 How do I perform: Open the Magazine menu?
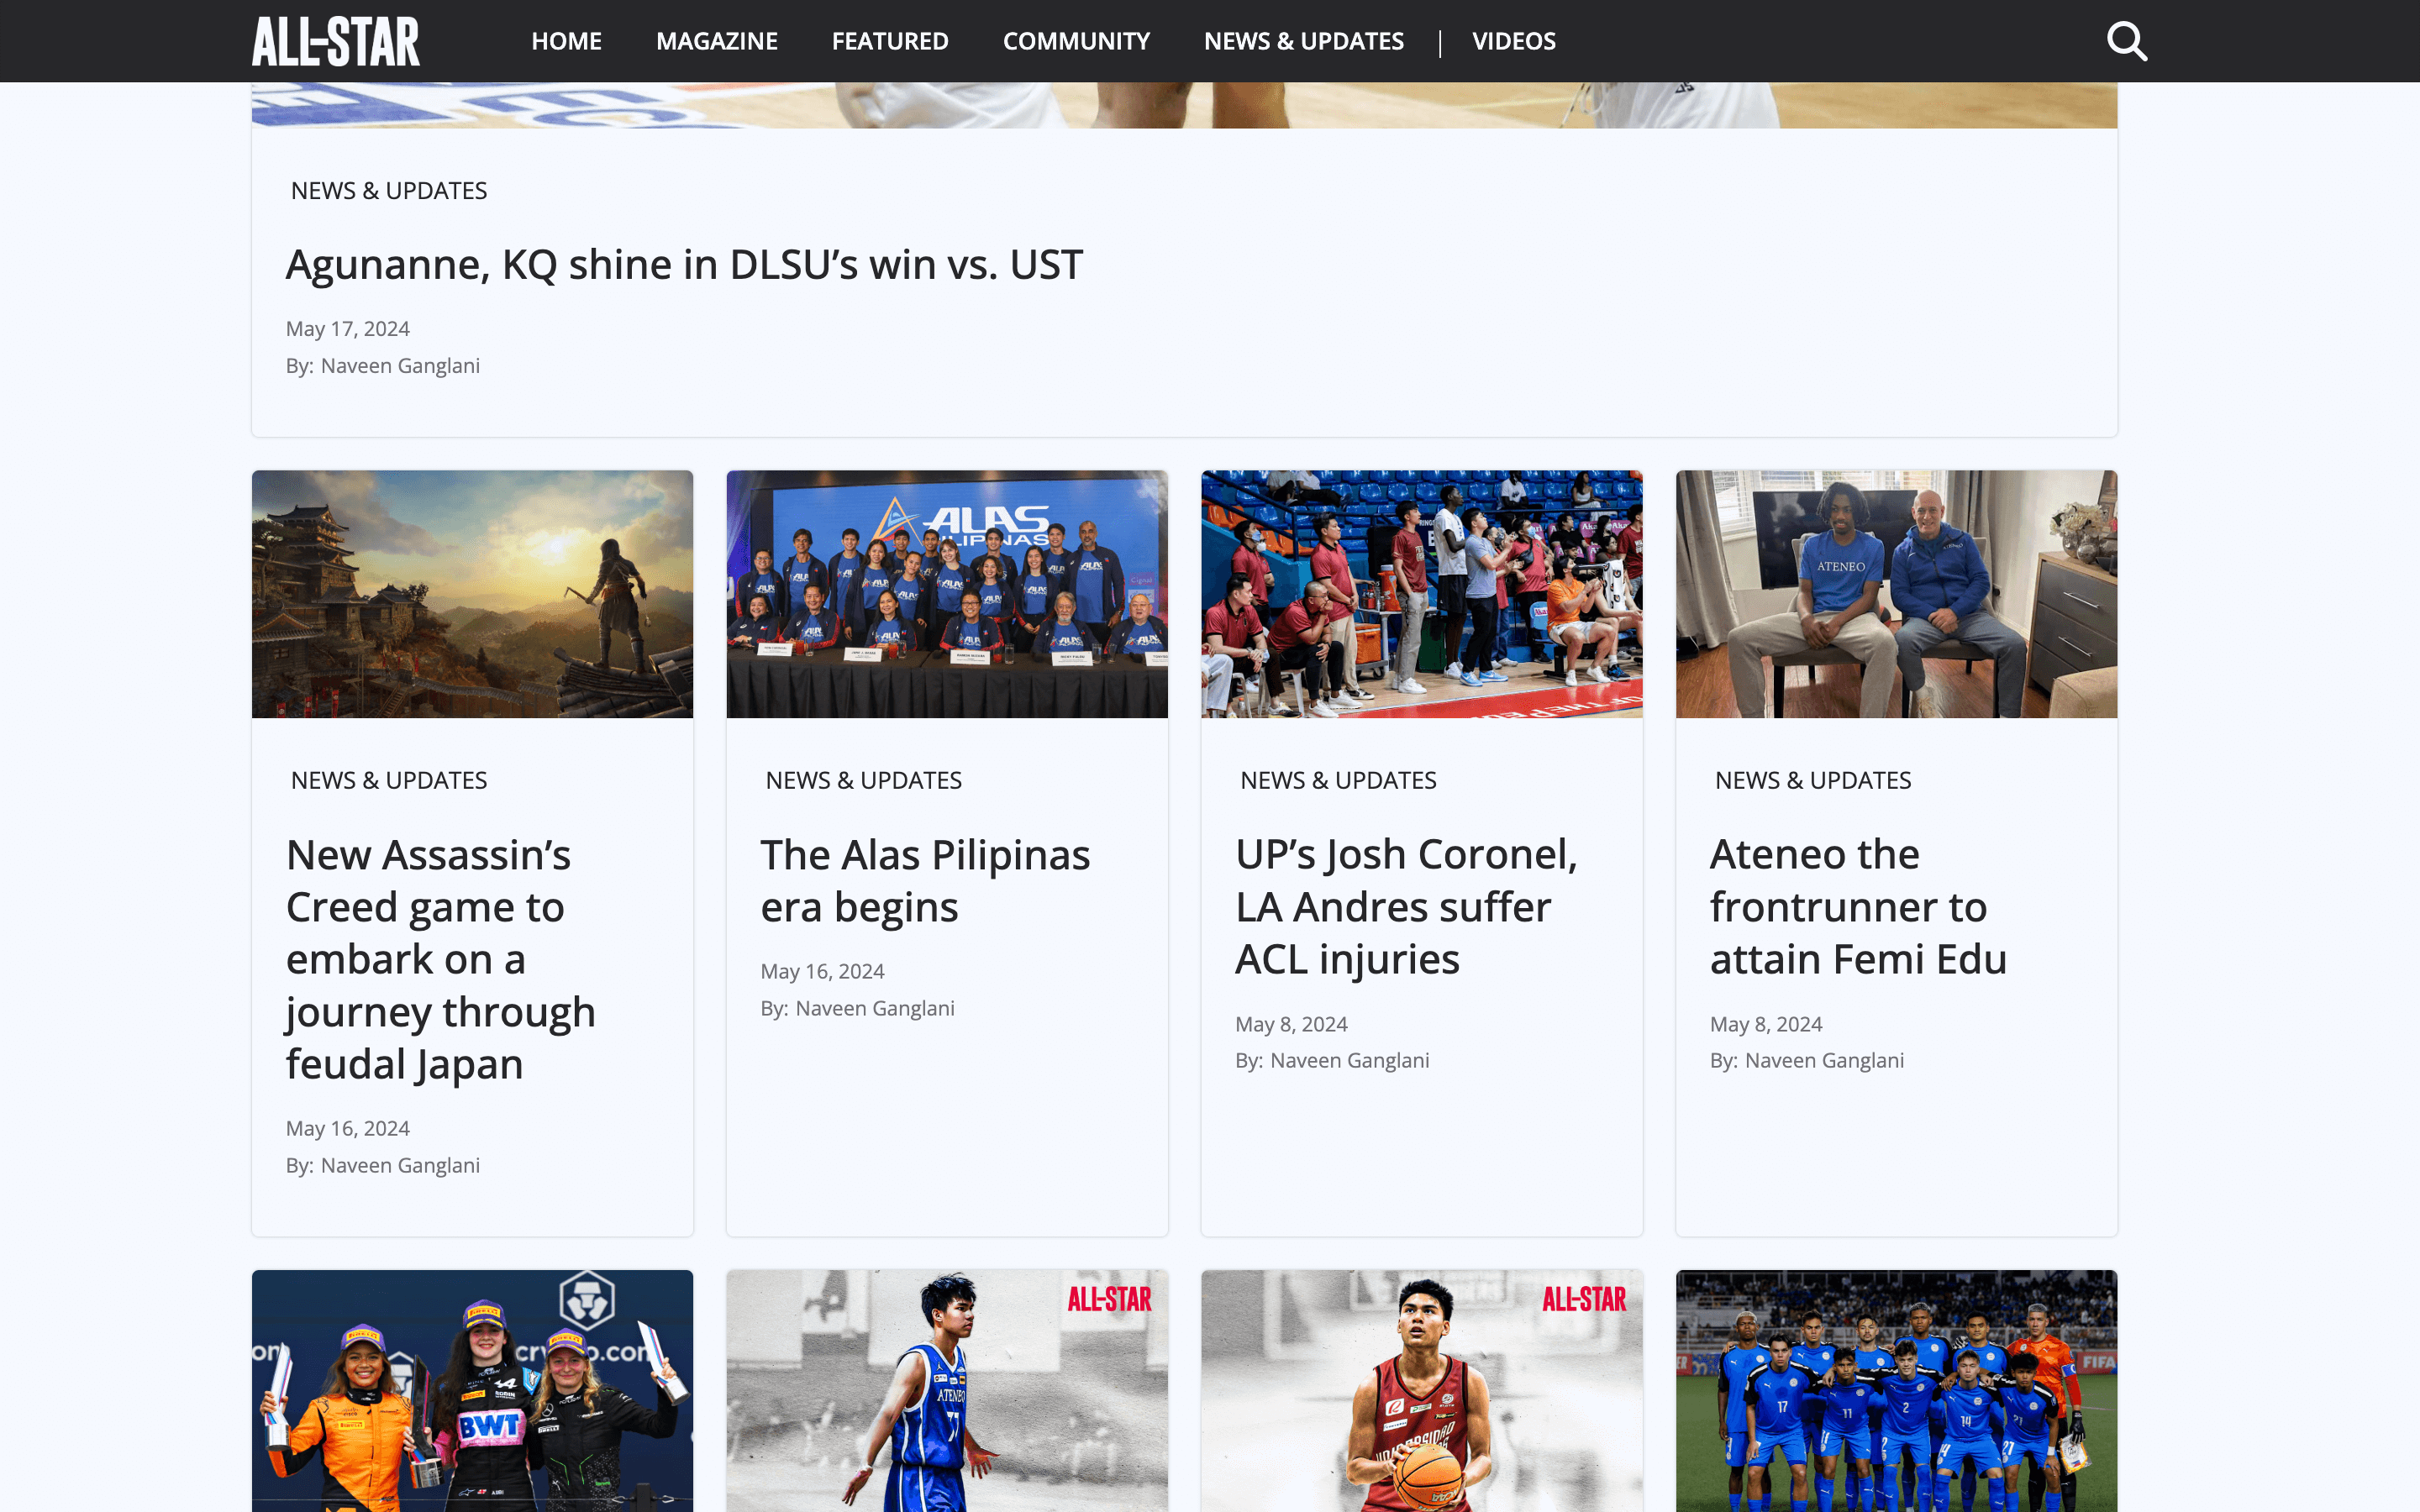point(717,41)
